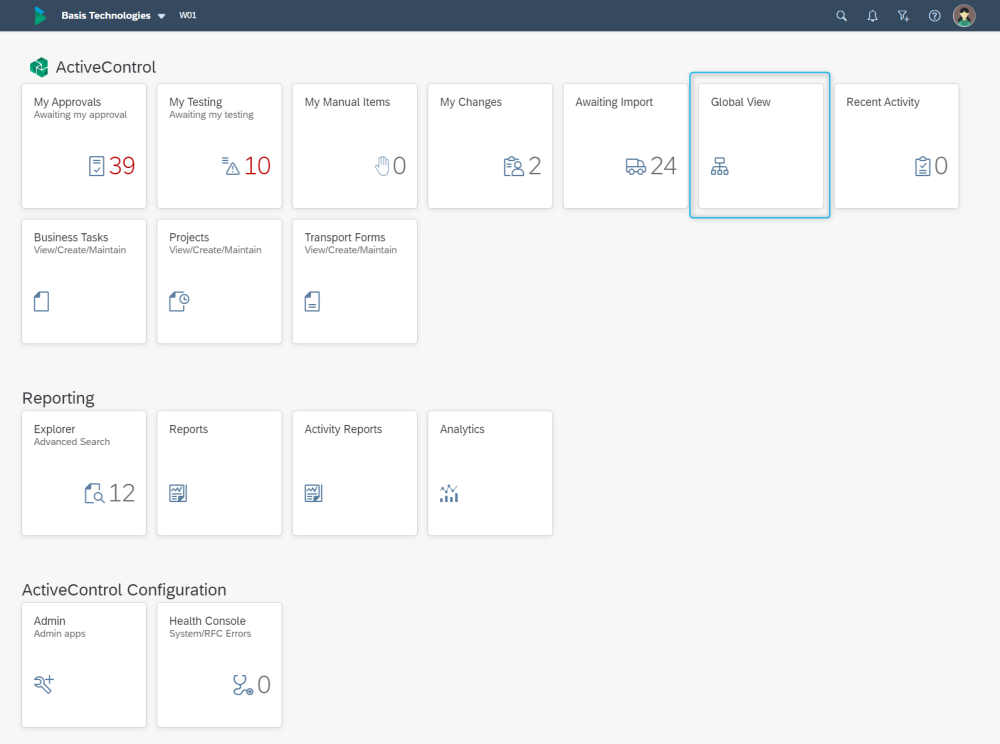This screenshot has height=744, width=1000.
Task: Click the W01 system label in header
Action: (x=188, y=15)
